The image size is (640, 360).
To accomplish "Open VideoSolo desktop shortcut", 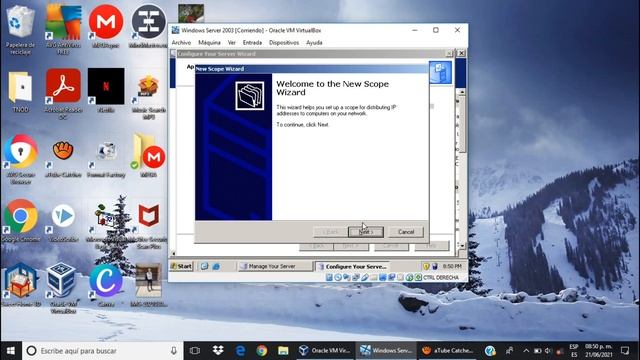I will [63, 222].
